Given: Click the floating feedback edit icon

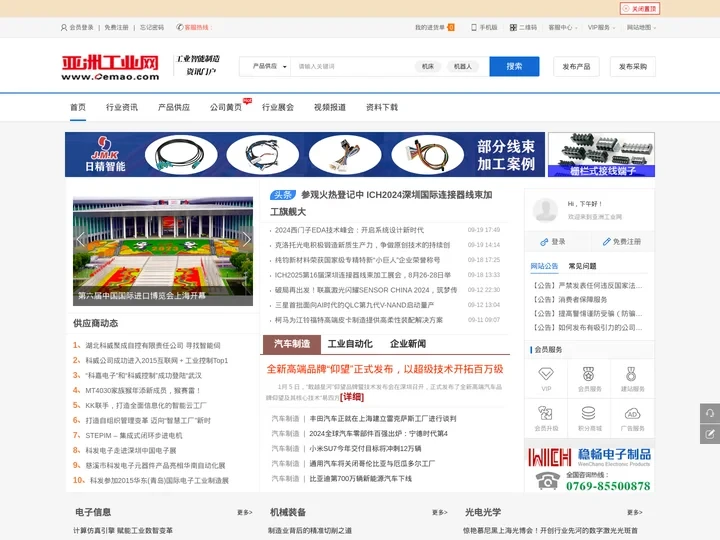Looking at the screenshot, I should (x=710, y=434).
